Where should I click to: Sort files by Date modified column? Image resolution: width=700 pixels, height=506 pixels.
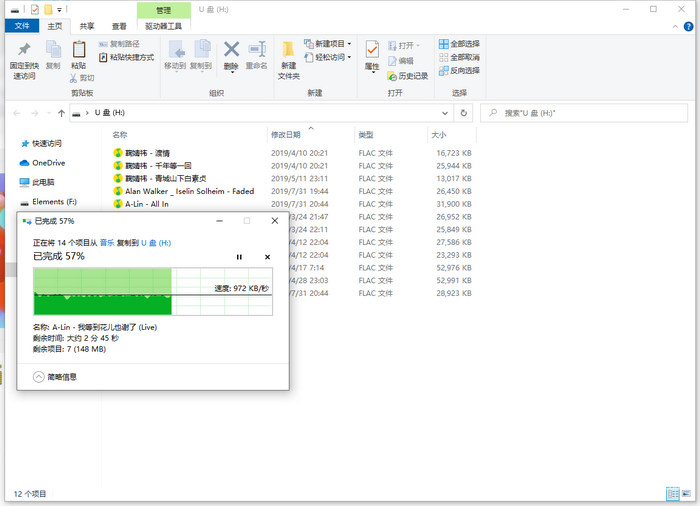[286, 134]
